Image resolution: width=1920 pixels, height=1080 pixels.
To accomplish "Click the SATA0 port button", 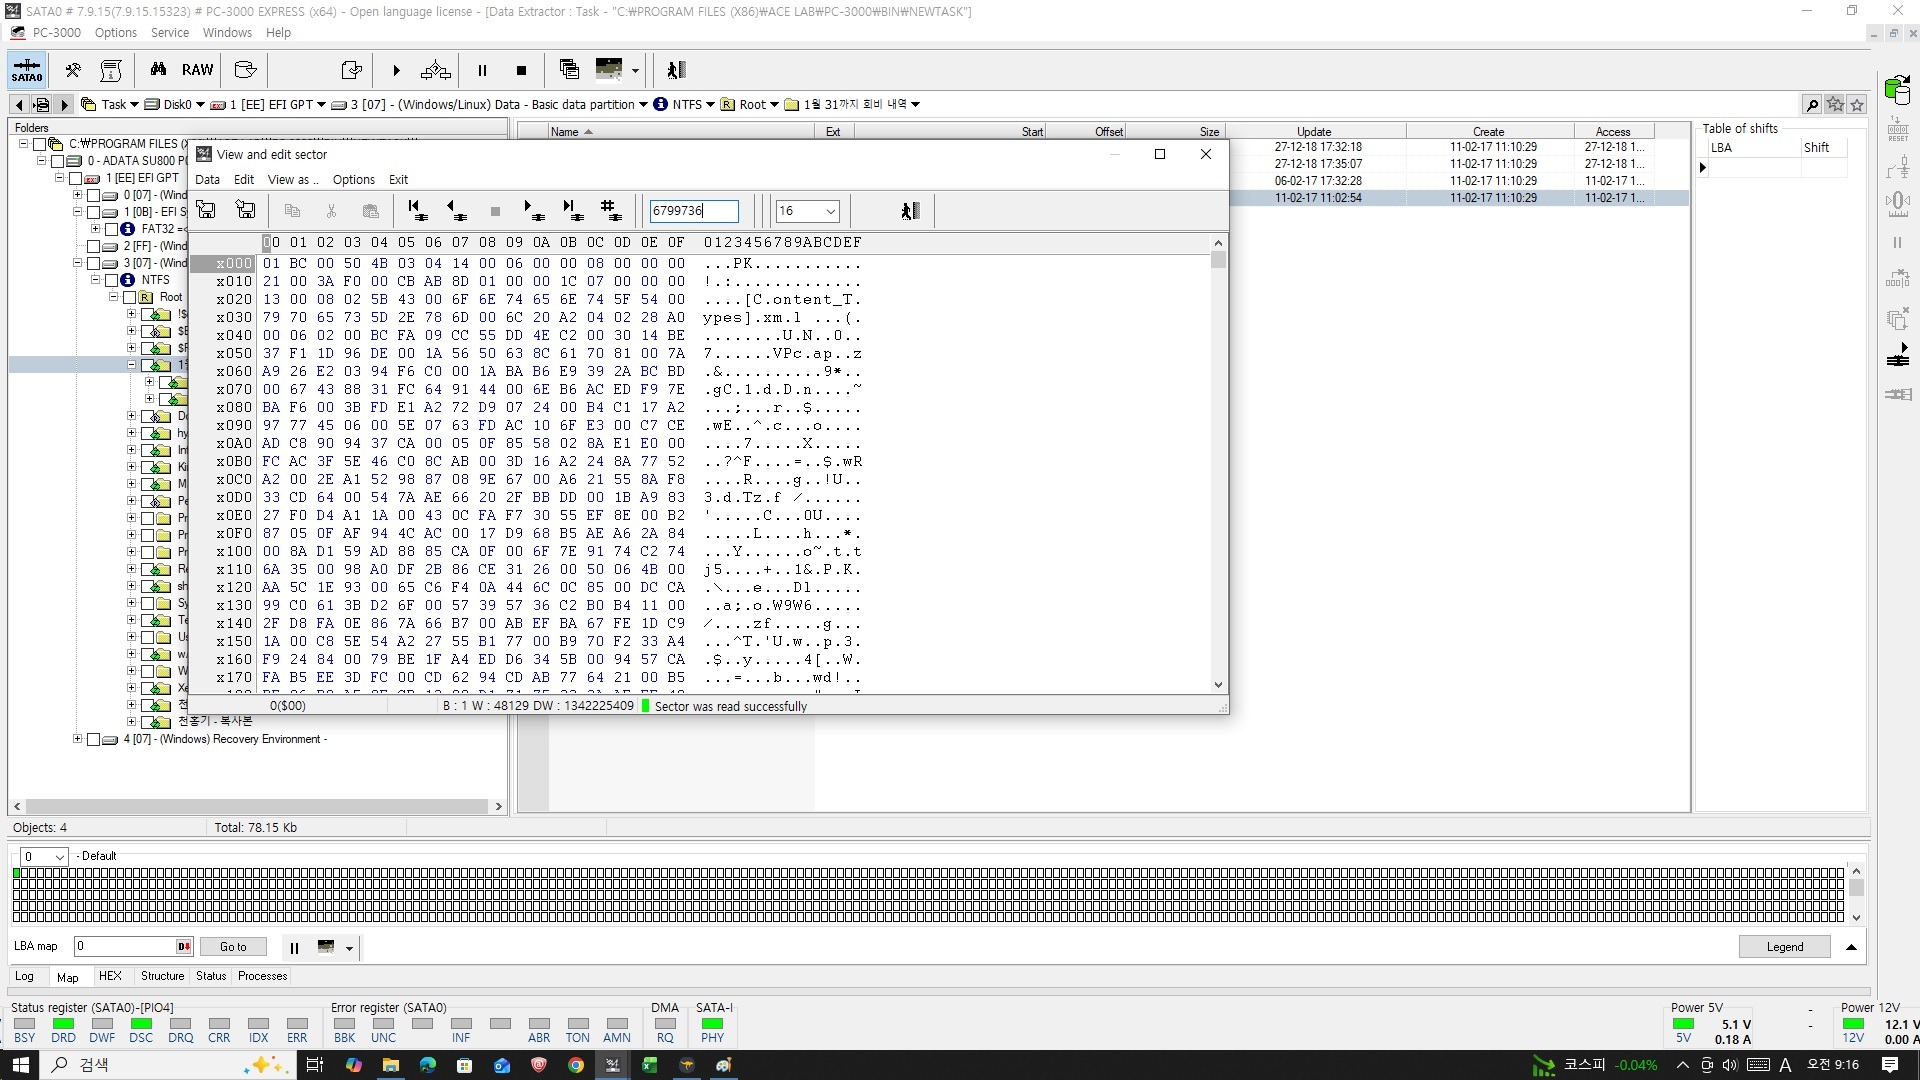I will point(27,70).
